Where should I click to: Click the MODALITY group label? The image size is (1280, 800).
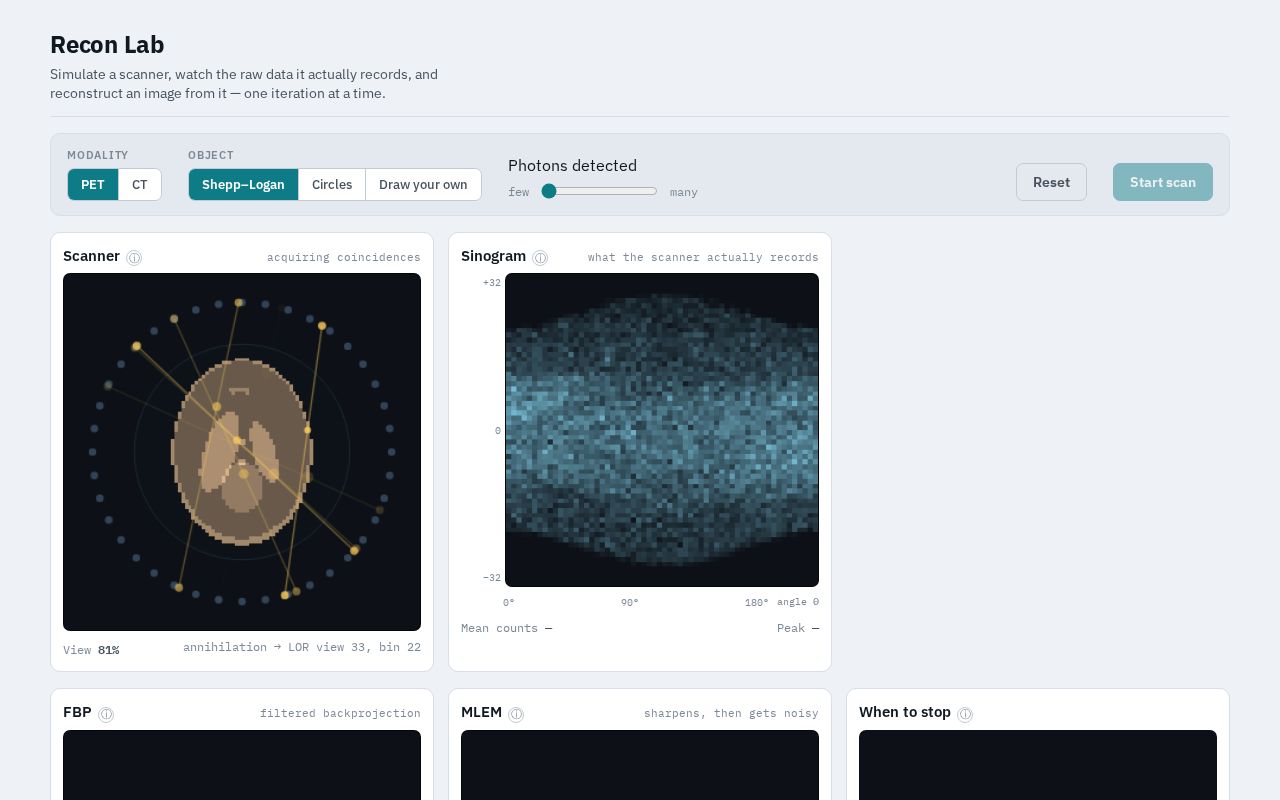98,155
